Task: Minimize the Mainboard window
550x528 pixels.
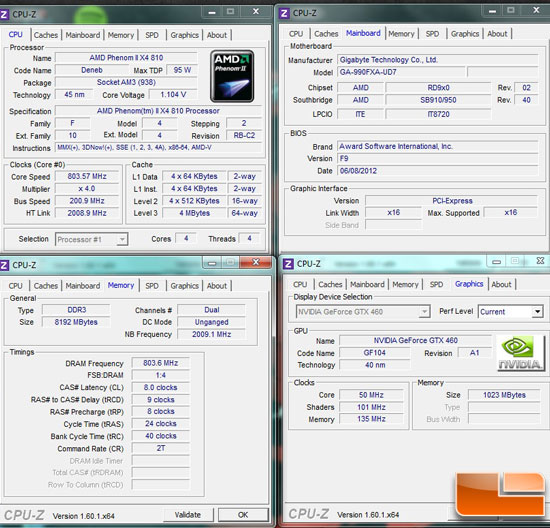Action: pyautogui.click(x=492, y=11)
